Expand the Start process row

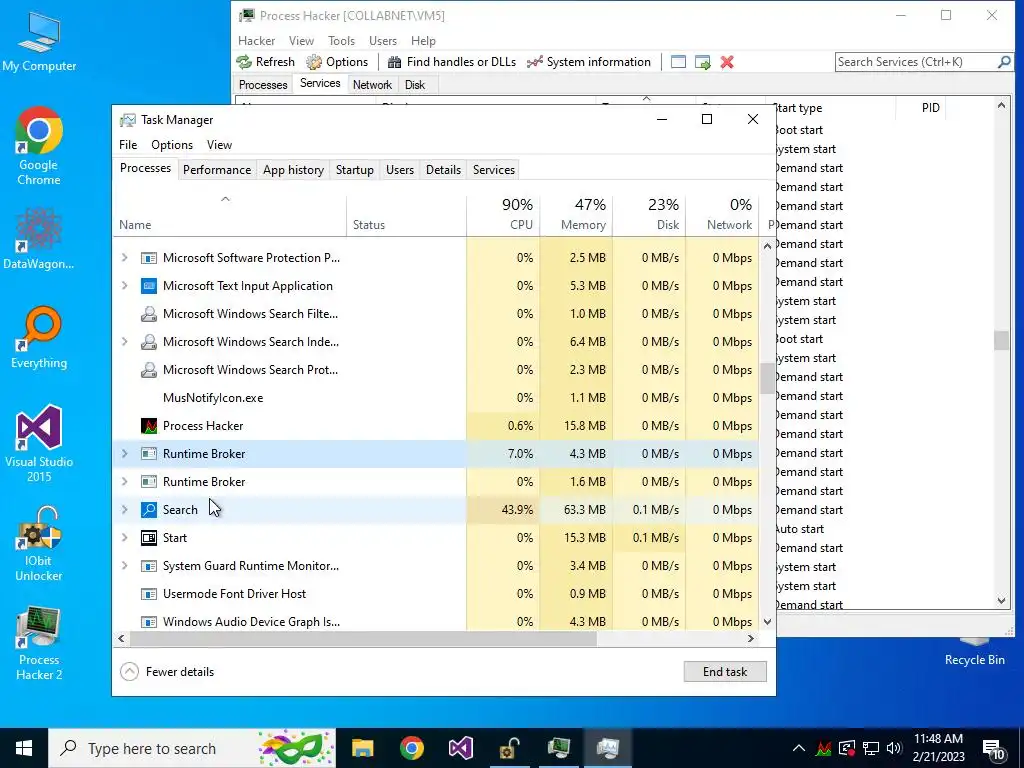tap(125, 538)
